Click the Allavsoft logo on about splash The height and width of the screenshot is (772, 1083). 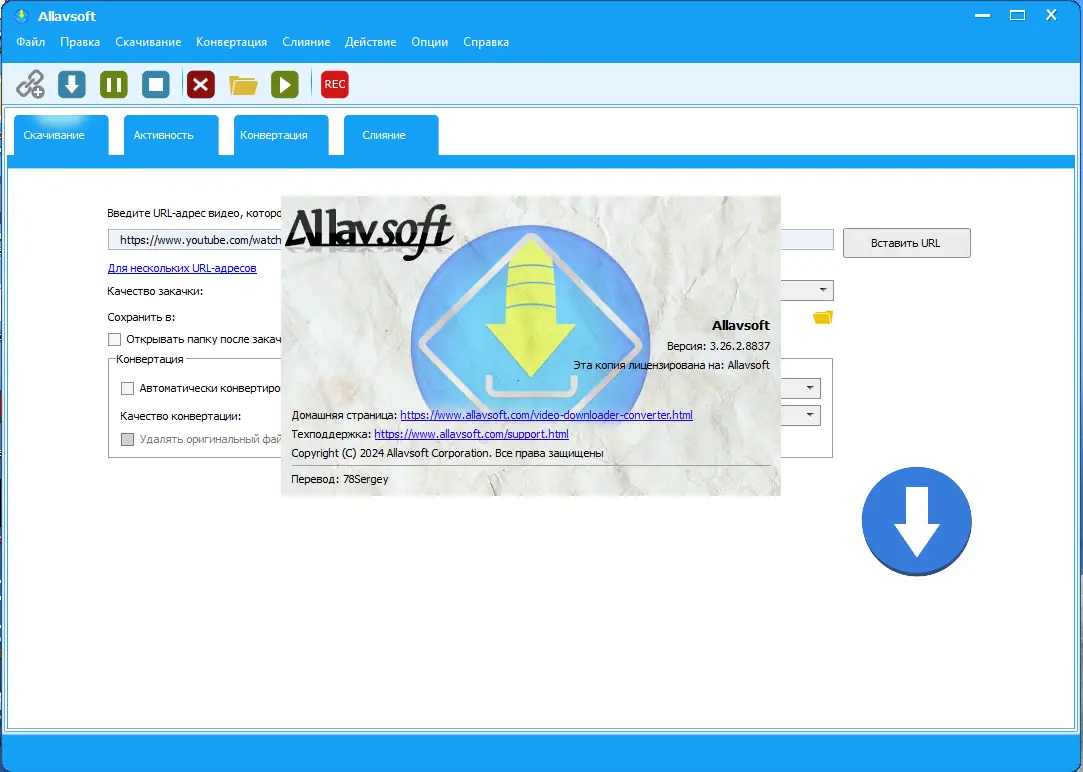point(369,231)
